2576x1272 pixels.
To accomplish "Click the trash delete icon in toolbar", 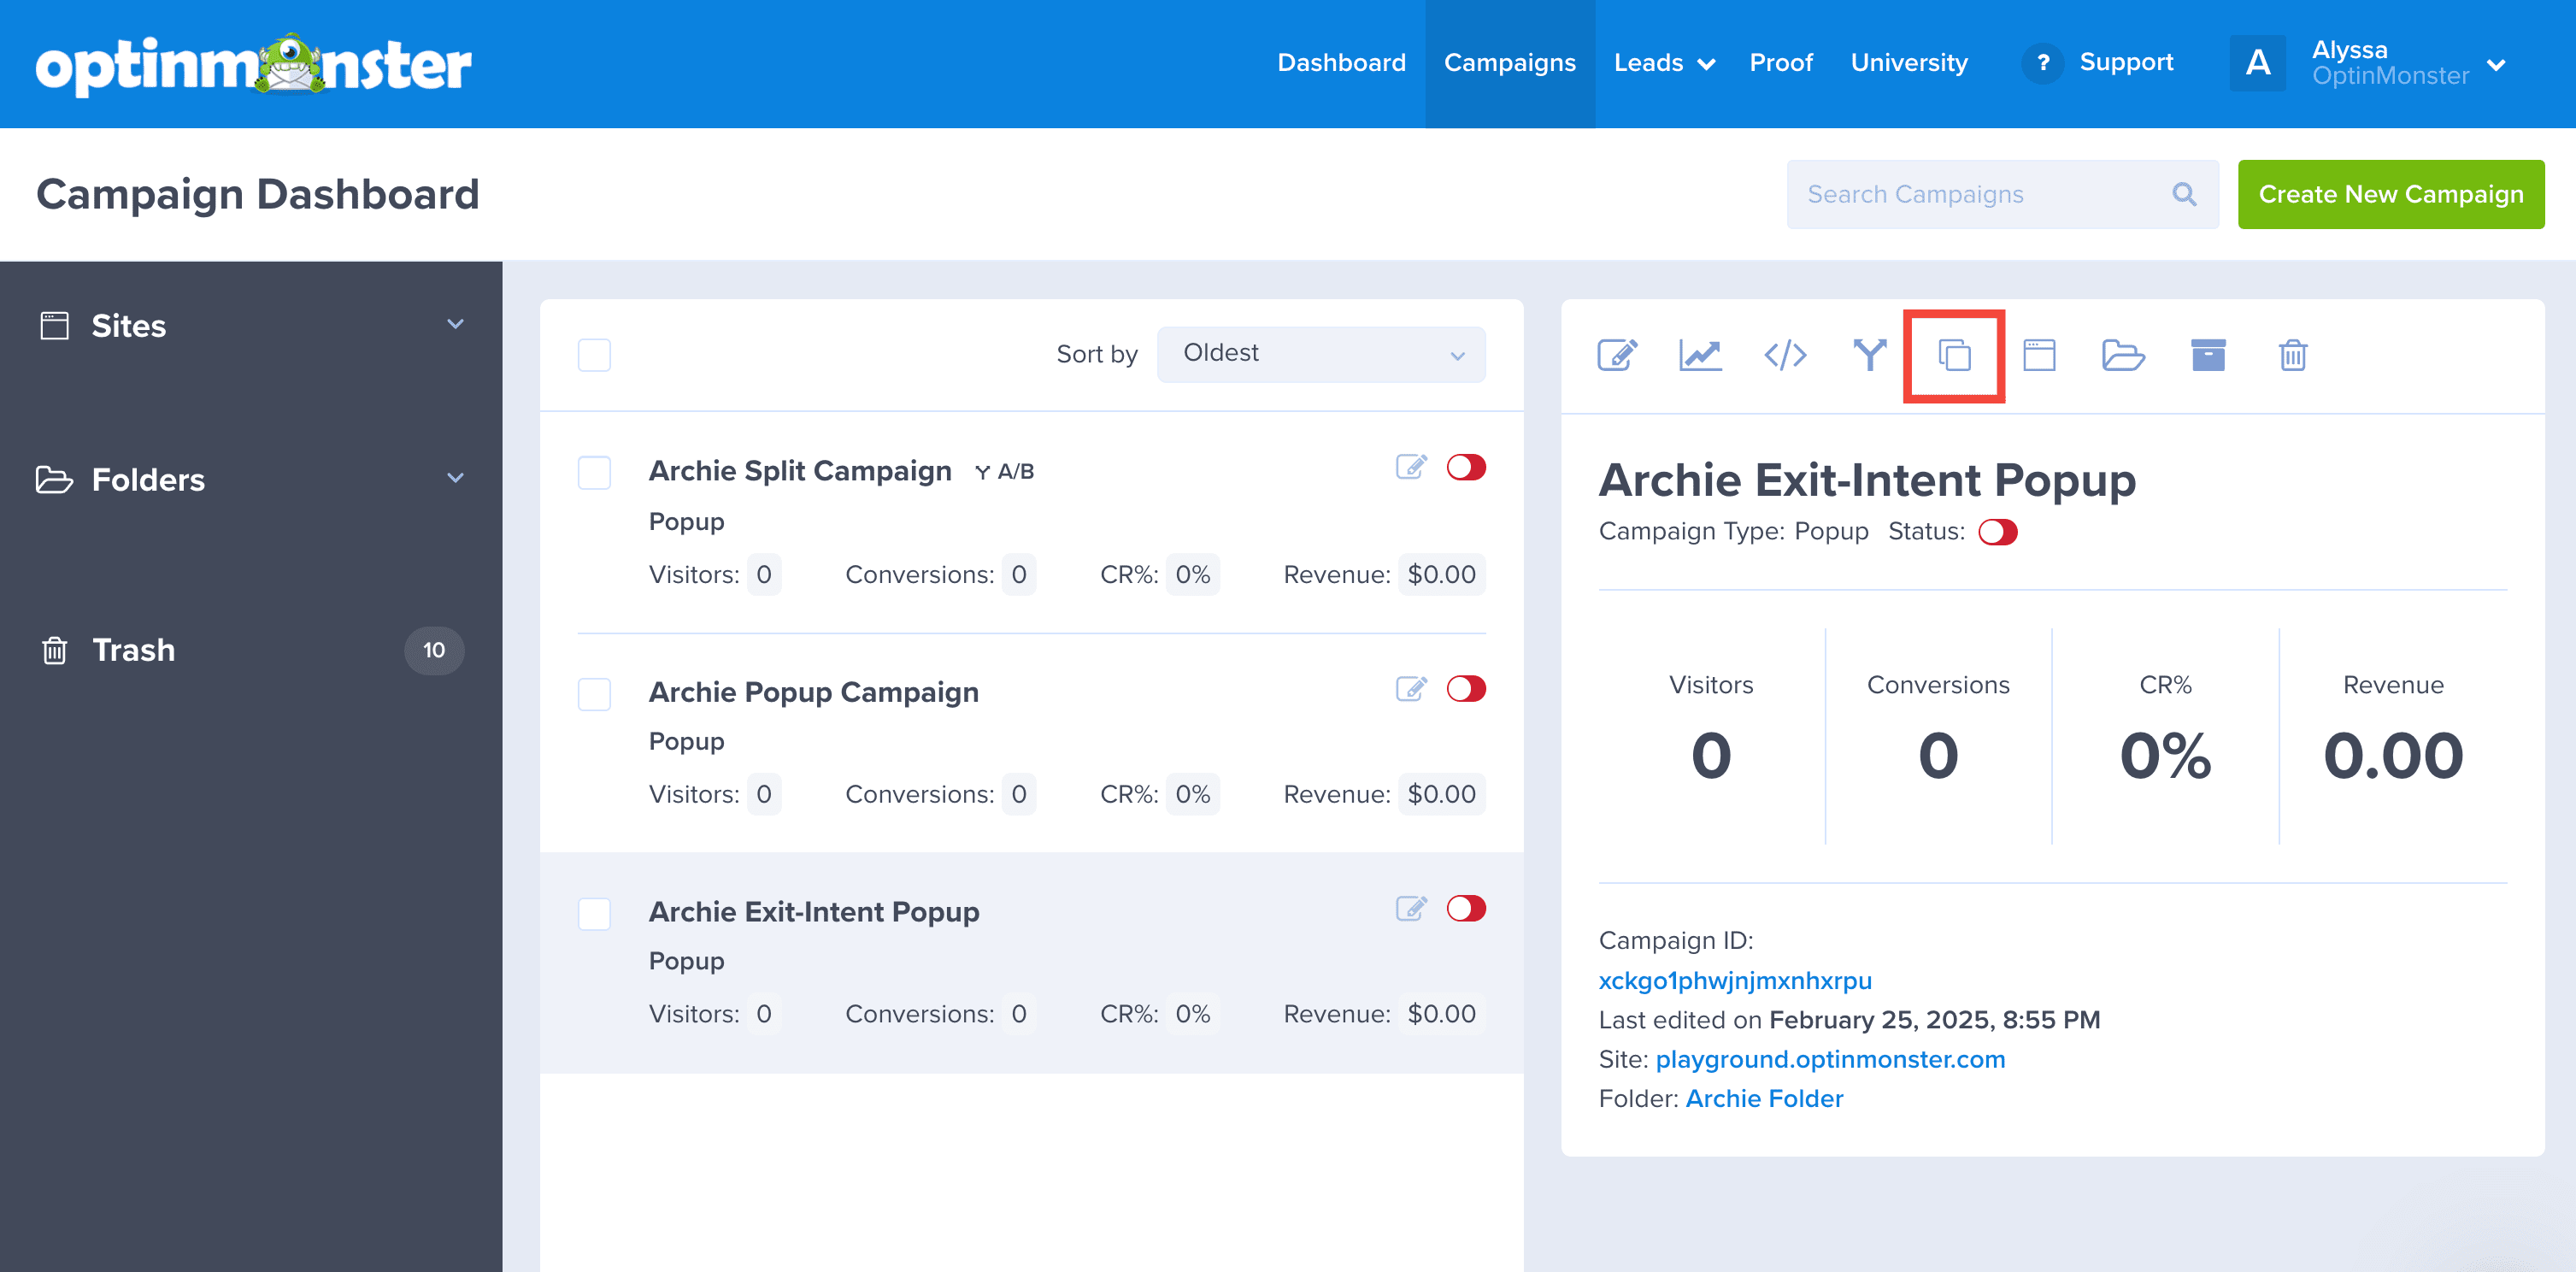I will [2293, 355].
